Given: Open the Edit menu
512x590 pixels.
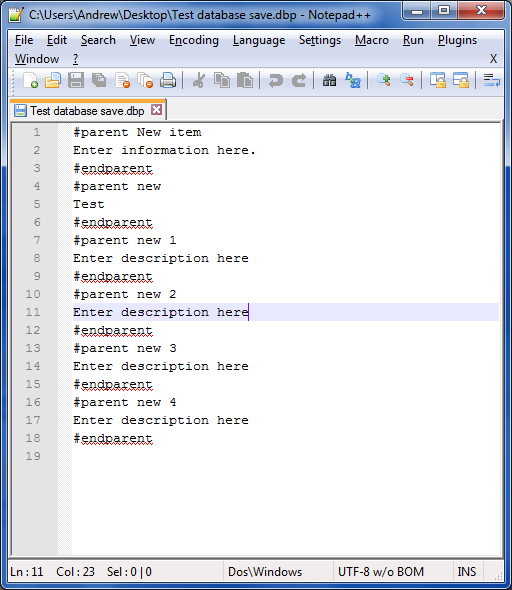Looking at the screenshot, I should (x=57, y=40).
